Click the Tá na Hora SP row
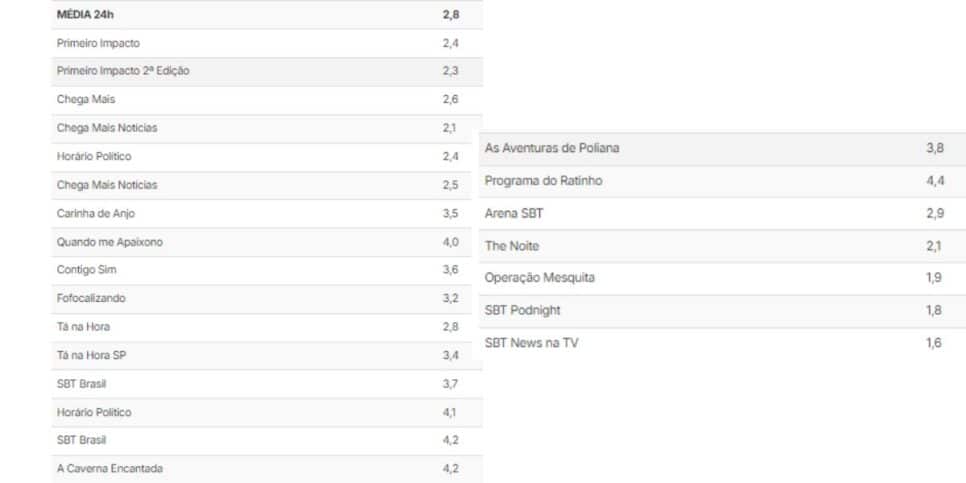Viewport: 966px width, 483px height. click(267, 355)
